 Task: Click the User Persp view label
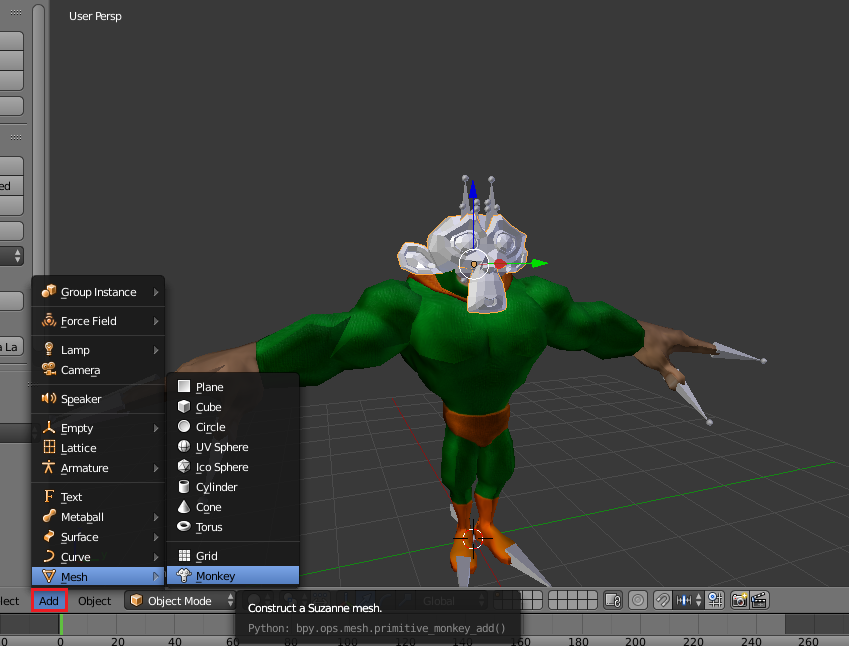95,16
